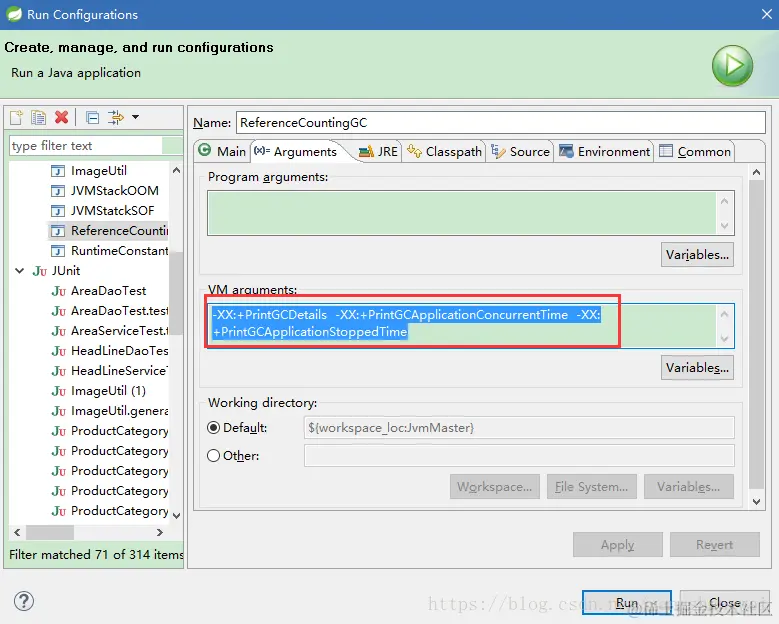Click the New launch configuration icon

16,117
